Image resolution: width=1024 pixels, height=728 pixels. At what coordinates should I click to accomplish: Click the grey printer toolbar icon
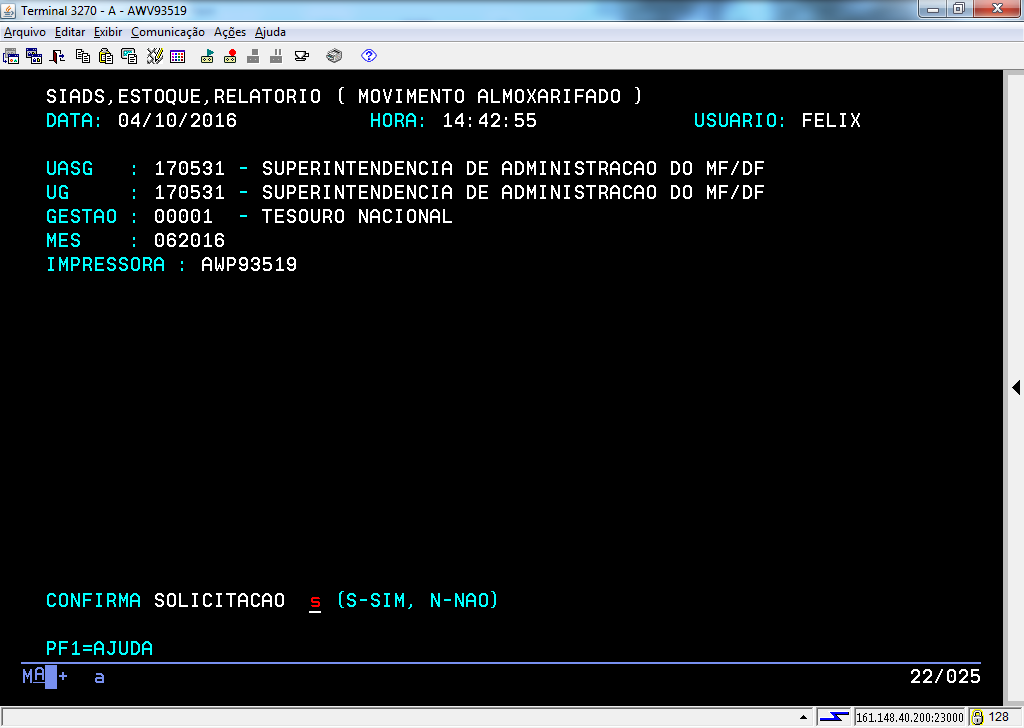point(334,56)
